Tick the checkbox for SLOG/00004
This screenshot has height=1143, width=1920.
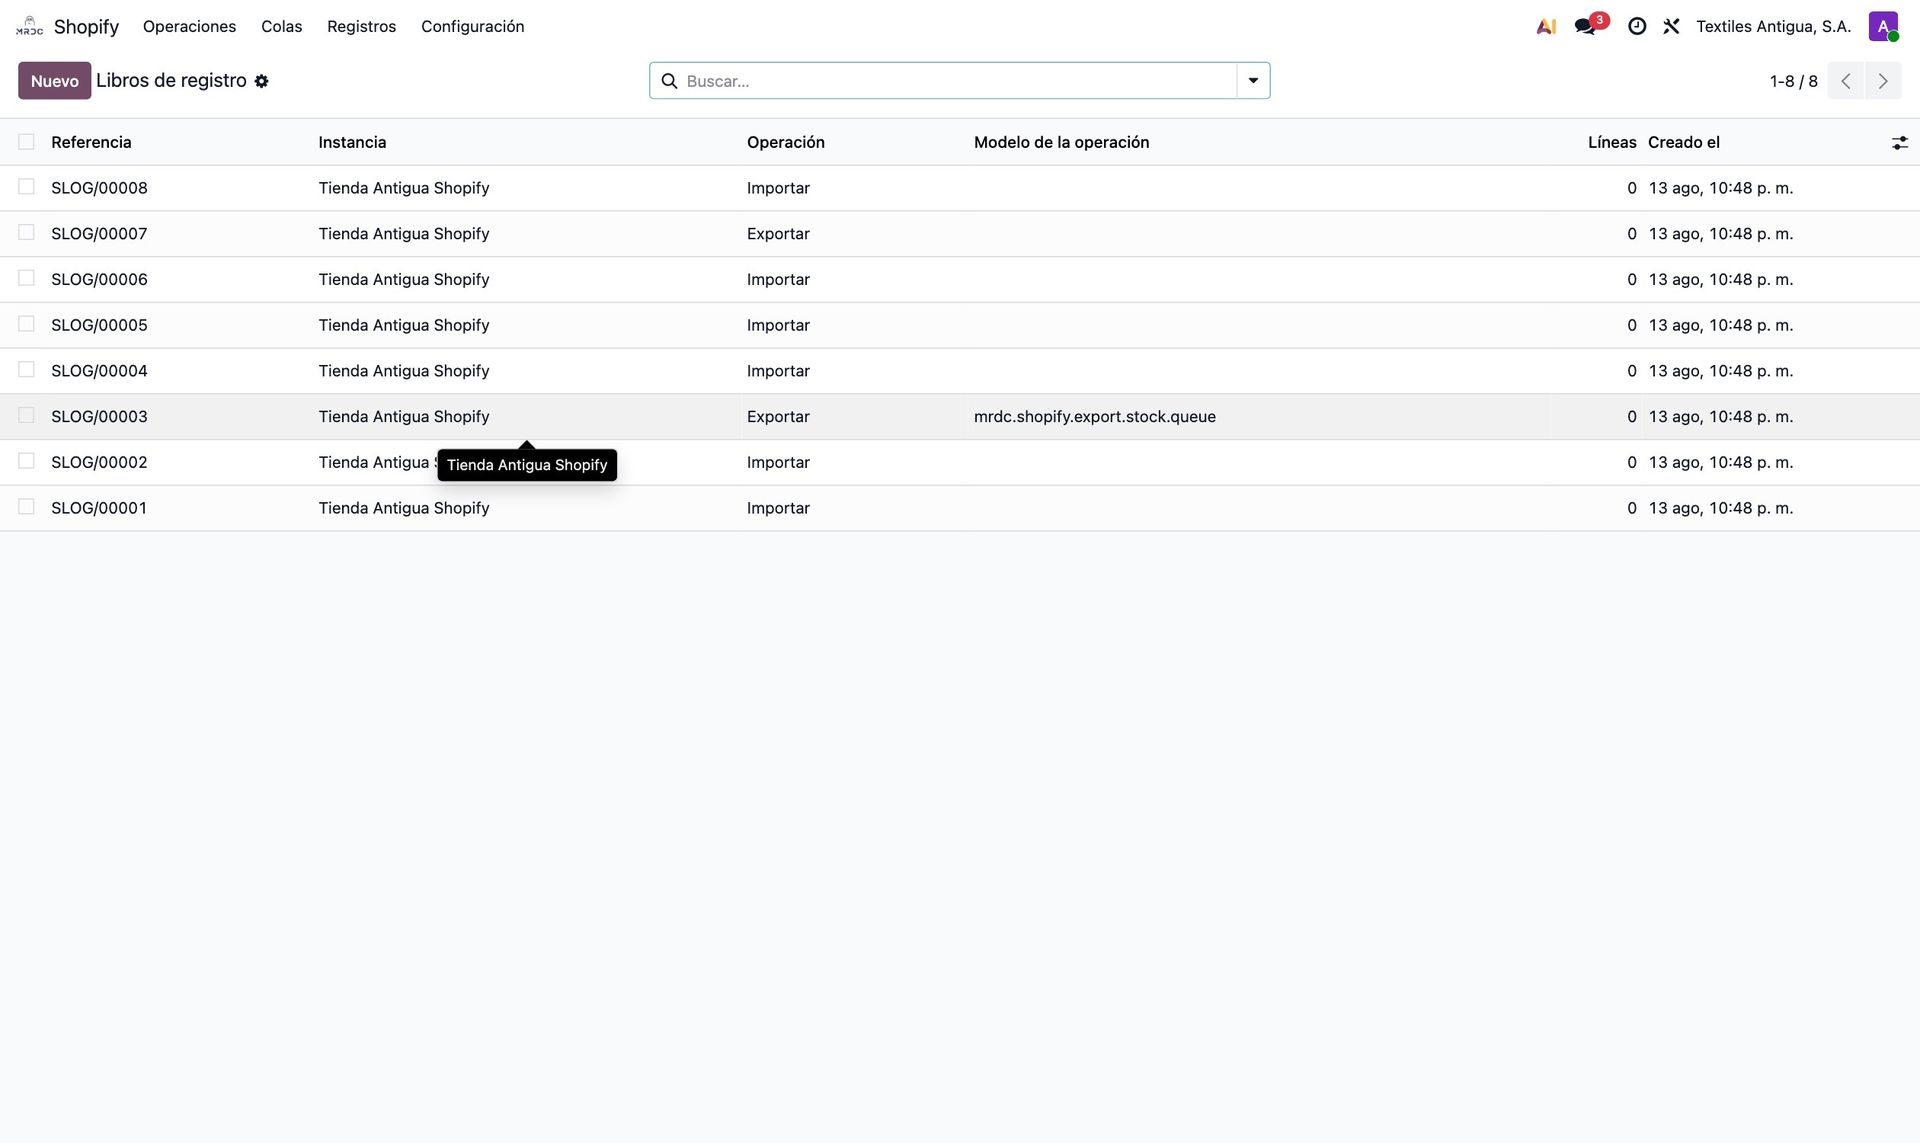[26, 370]
